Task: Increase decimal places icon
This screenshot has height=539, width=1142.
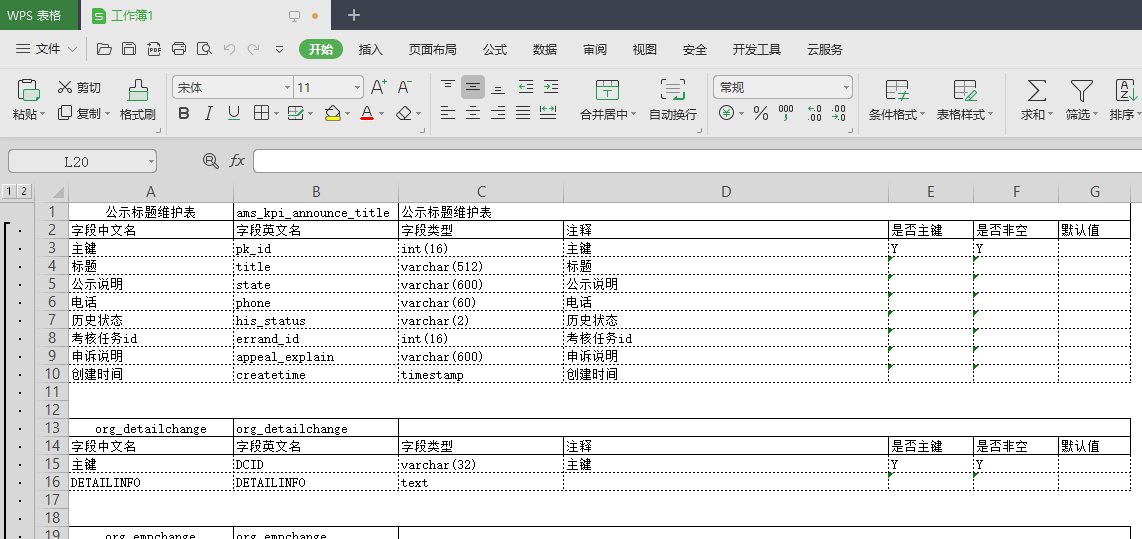Action: (x=814, y=113)
